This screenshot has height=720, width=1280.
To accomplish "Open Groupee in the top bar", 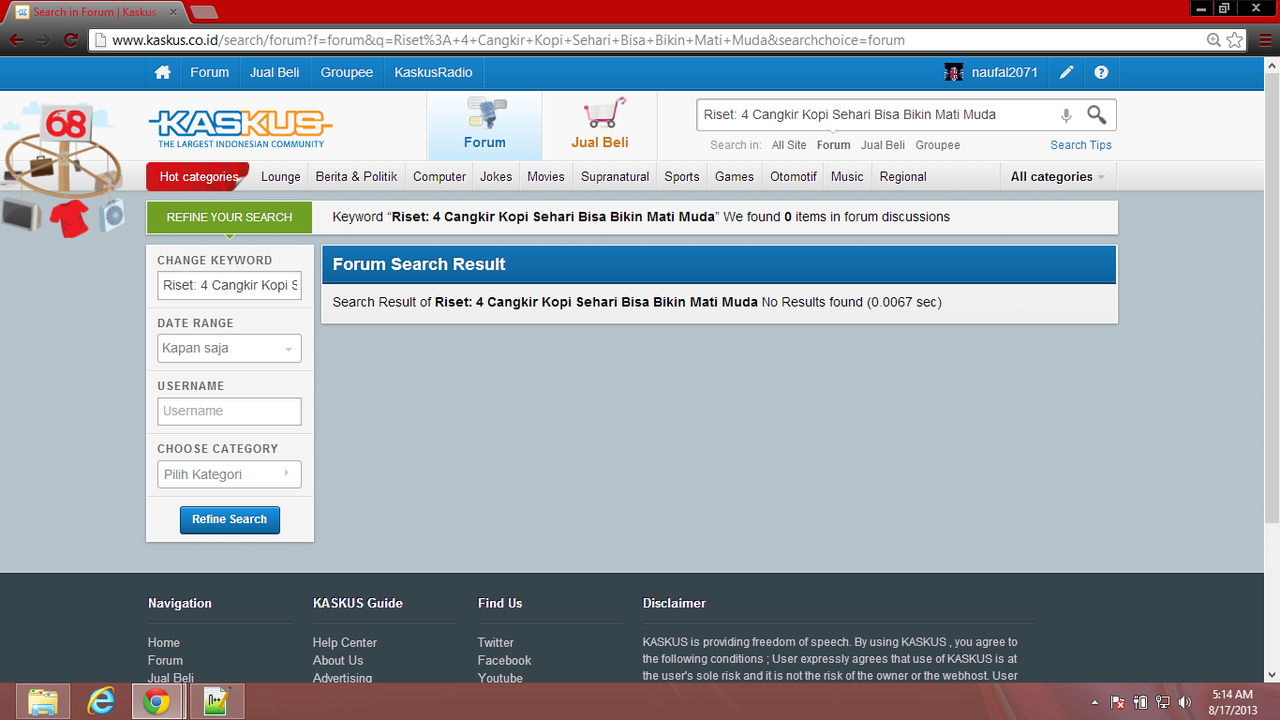I will click(347, 73).
